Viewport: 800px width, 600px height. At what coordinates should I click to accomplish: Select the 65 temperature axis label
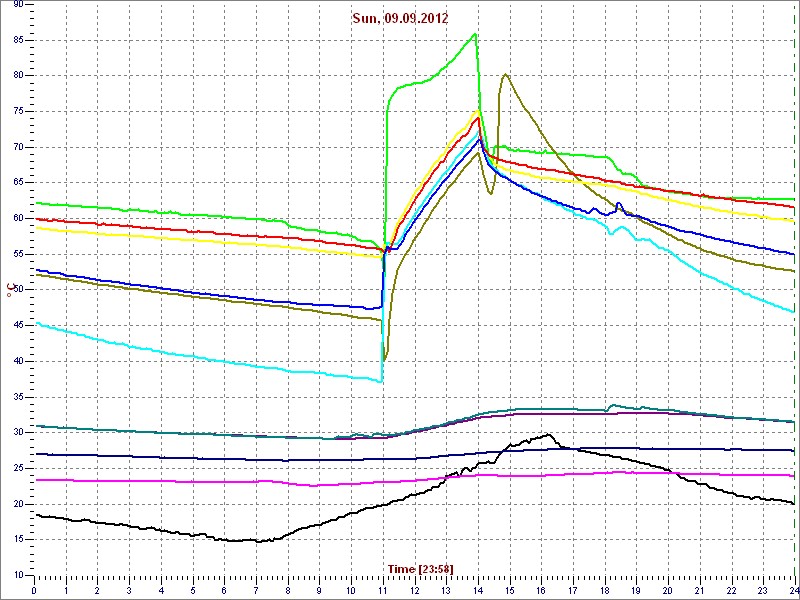[x=17, y=183]
